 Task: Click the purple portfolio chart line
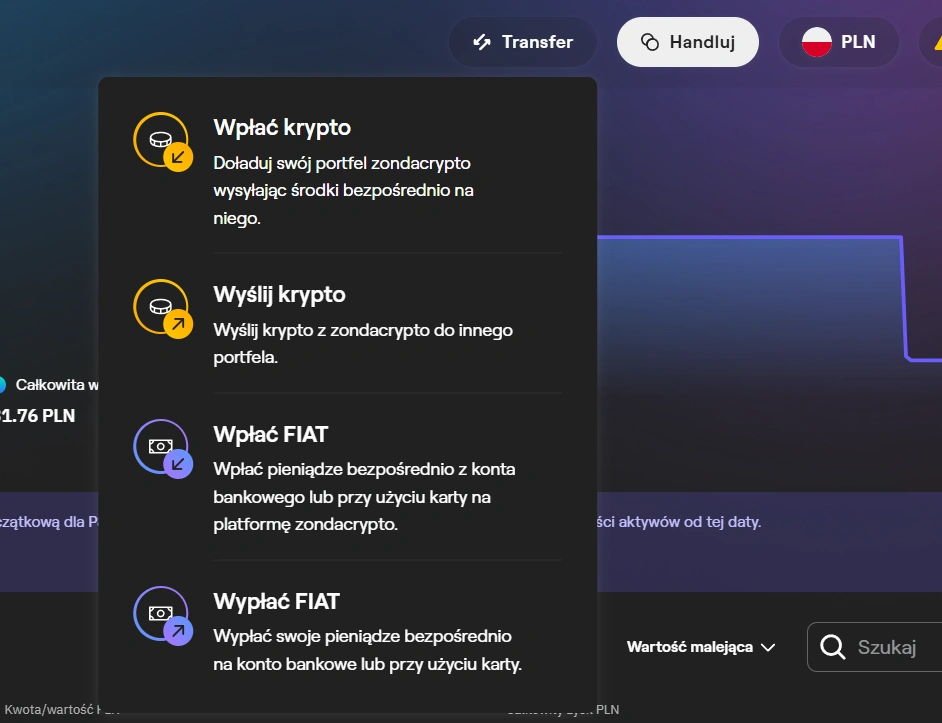(750, 237)
